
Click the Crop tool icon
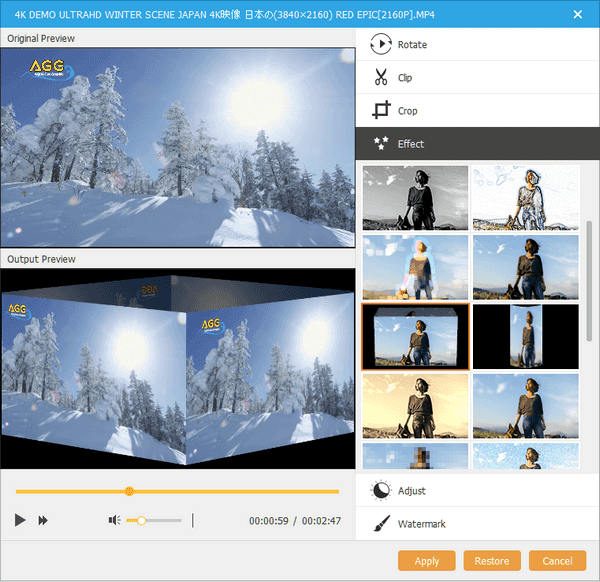click(380, 111)
